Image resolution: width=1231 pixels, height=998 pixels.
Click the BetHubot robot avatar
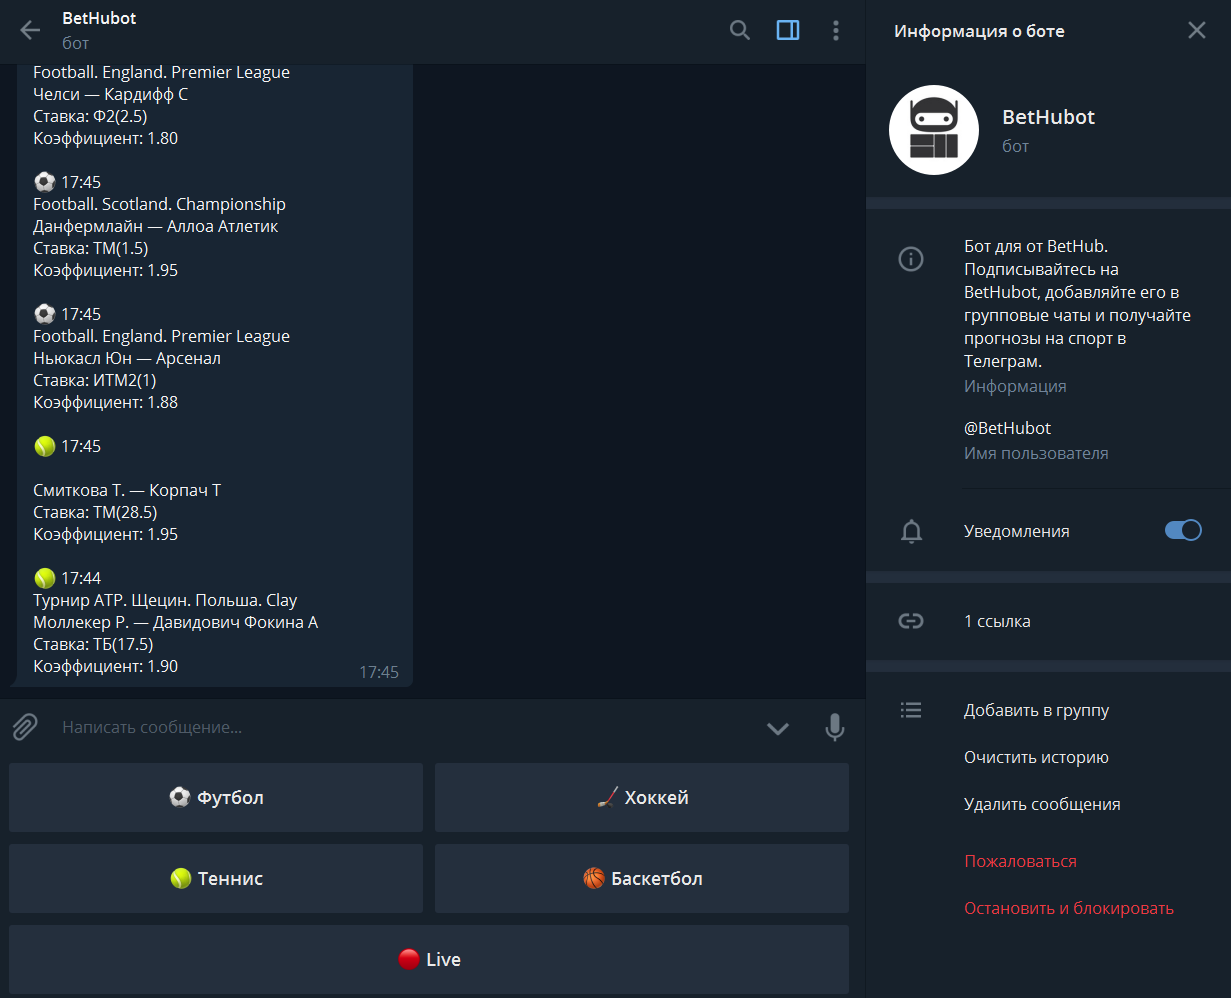(x=934, y=130)
